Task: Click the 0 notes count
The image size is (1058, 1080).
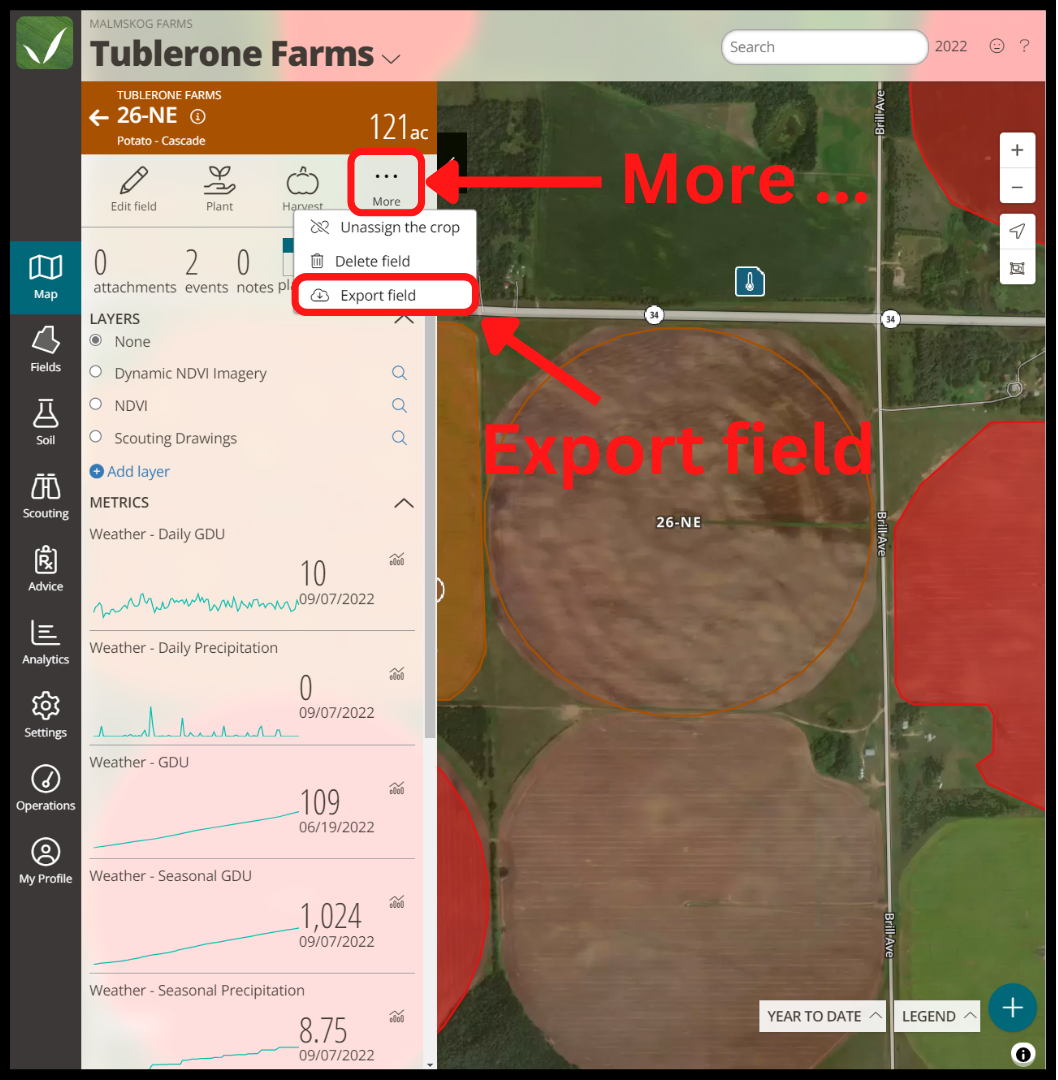Action: coord(254,272)
